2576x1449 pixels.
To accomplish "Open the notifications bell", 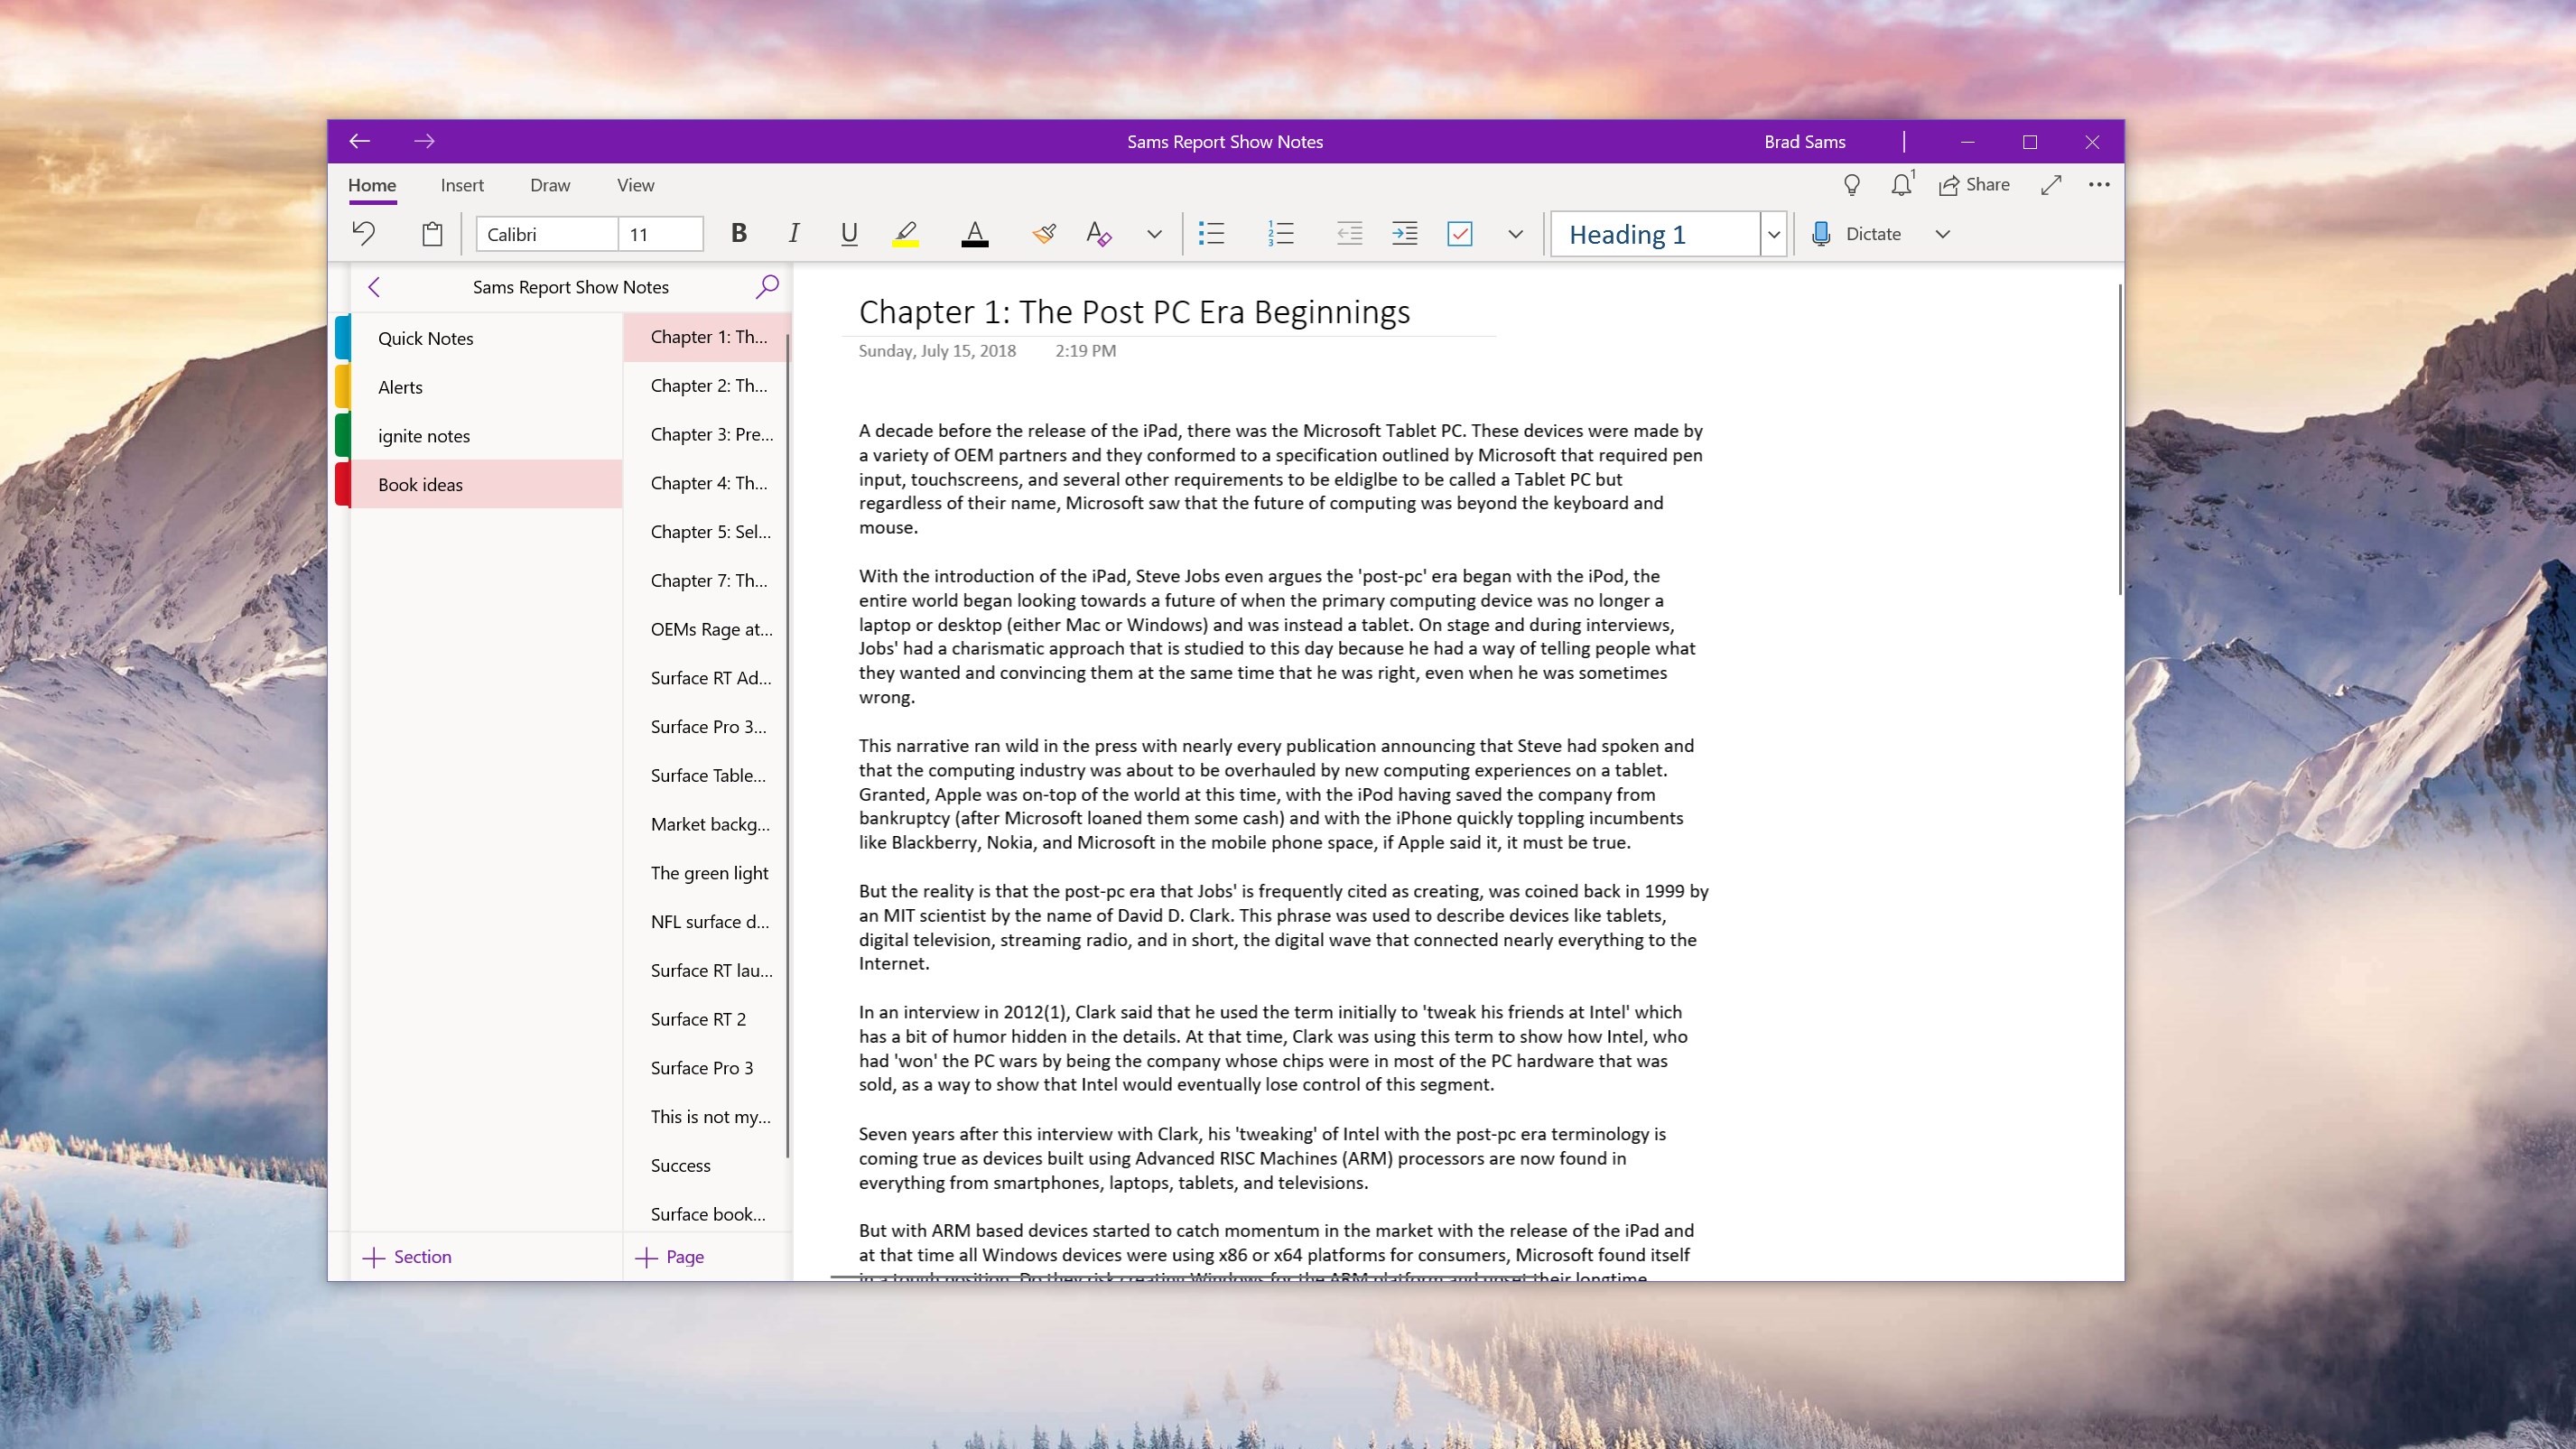I will [1901, 185].
